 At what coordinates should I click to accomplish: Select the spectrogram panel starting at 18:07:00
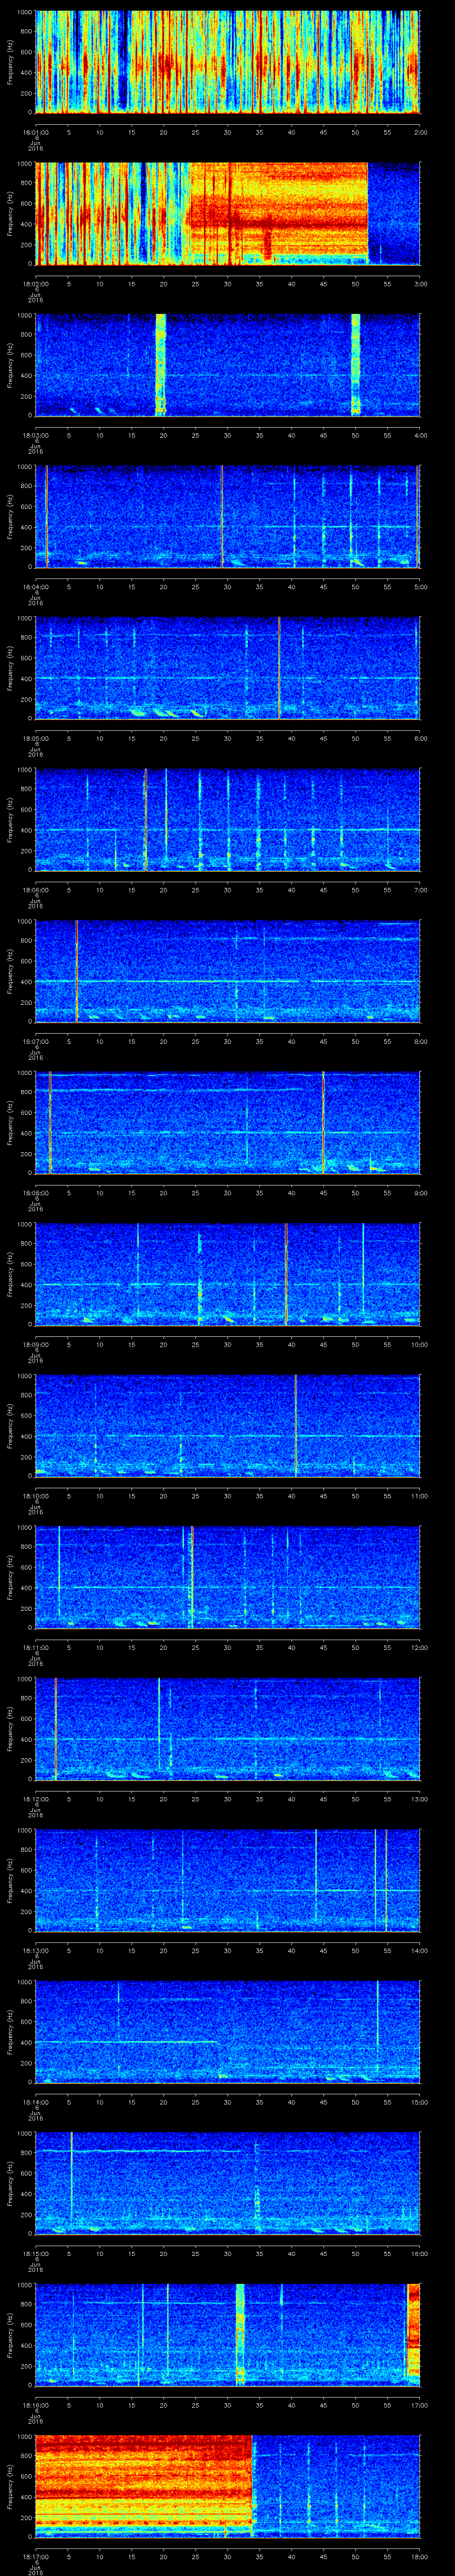point(227,972)
